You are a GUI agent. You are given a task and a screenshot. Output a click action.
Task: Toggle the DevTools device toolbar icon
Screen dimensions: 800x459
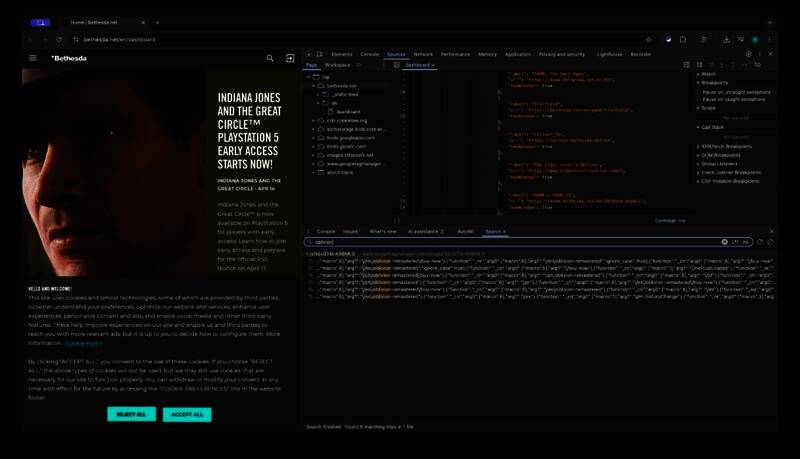pos(321,54)
